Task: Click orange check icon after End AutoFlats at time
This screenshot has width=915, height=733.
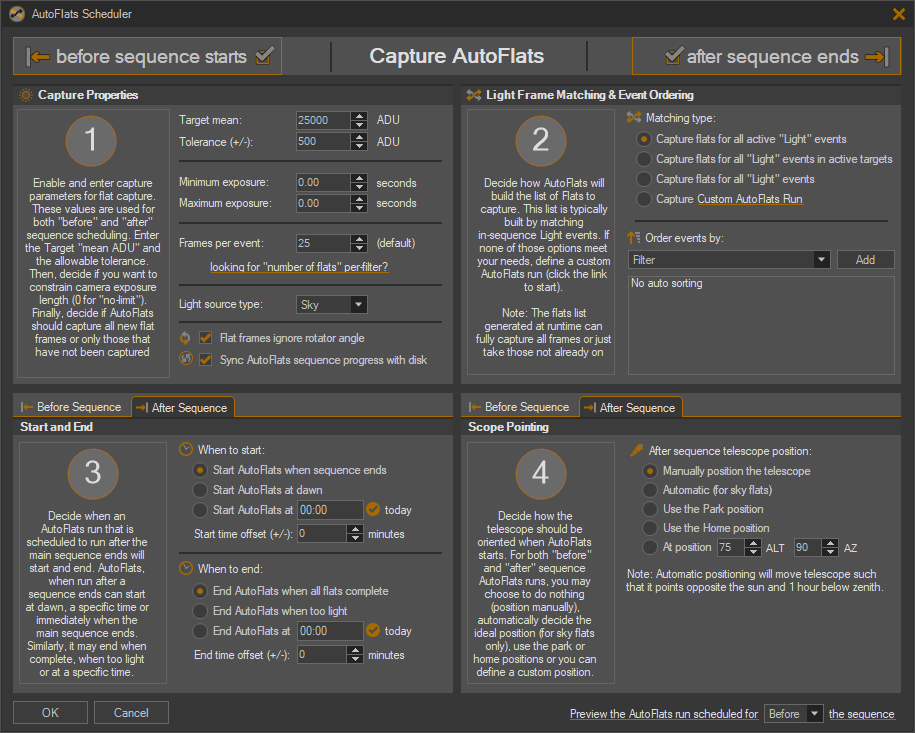Action: (x=373, y=630)
